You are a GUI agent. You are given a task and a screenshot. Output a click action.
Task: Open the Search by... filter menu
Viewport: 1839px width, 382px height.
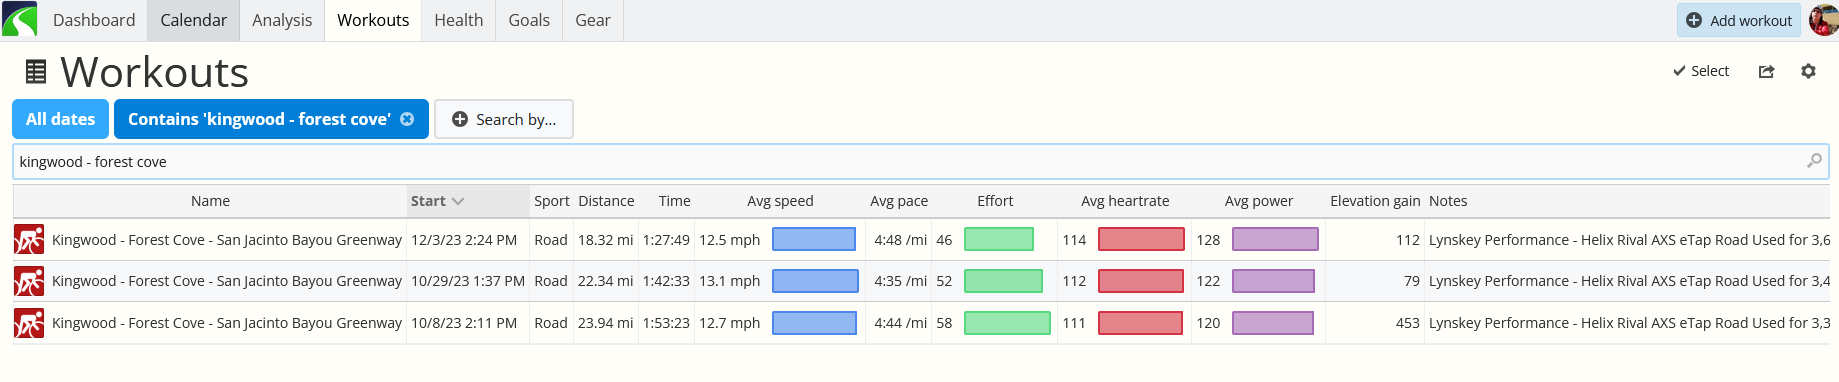[504, 119]
